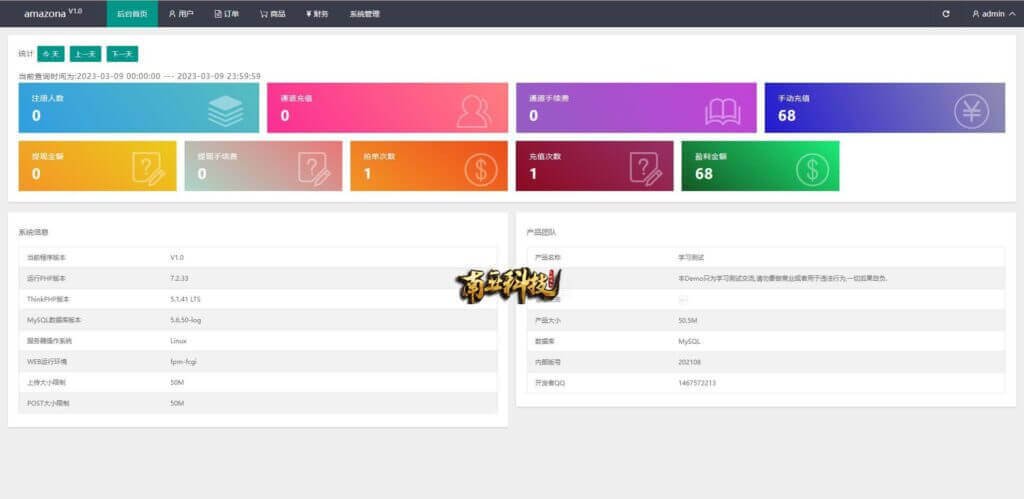Open the 财务 menu
Screen dimensions: 1024x499
[x=317, y=14]
